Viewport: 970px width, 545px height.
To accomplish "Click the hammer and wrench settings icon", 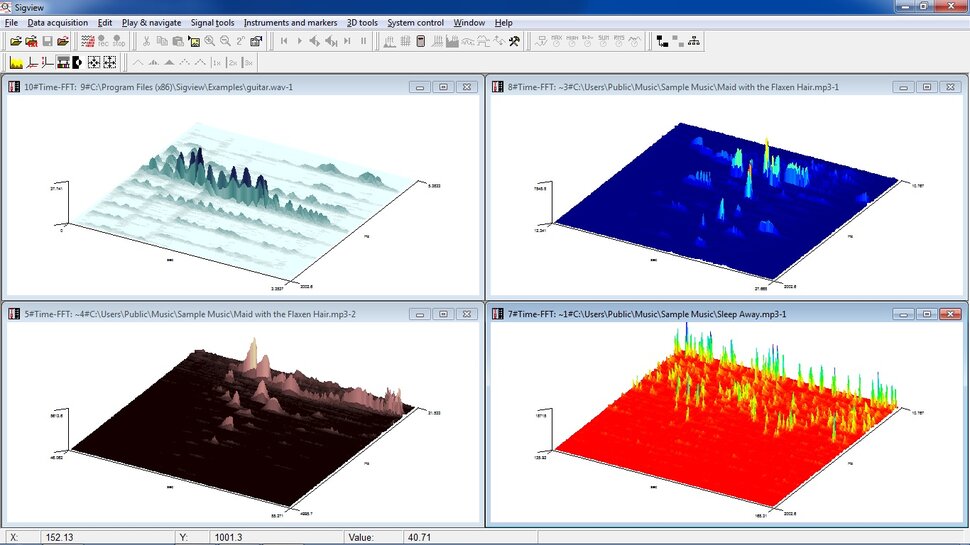I will 514,41.
